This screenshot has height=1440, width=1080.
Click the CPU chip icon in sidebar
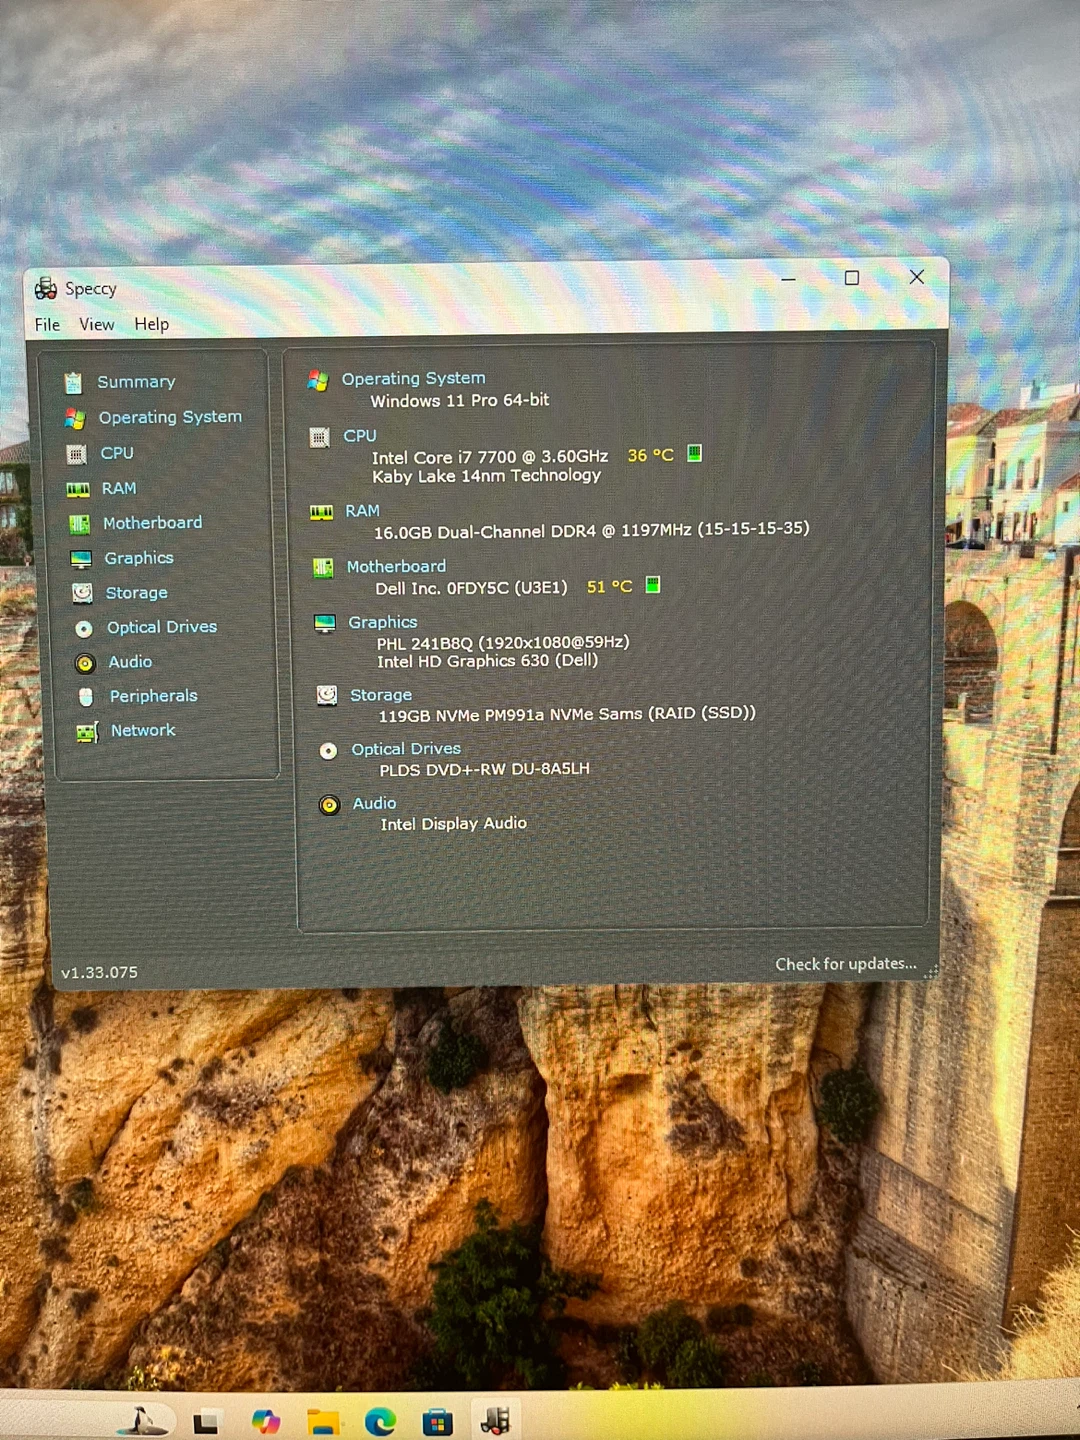[76, 454]
